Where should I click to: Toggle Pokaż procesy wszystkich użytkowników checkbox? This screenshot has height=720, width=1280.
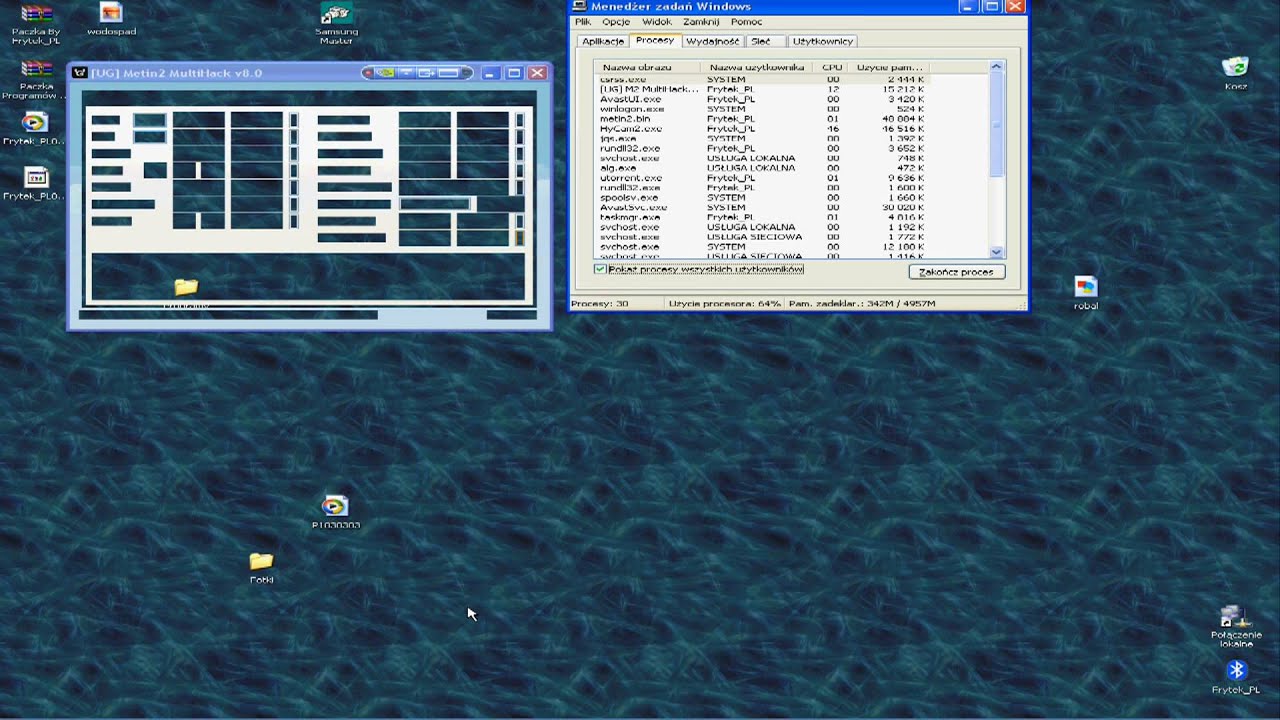pos(600,269)
